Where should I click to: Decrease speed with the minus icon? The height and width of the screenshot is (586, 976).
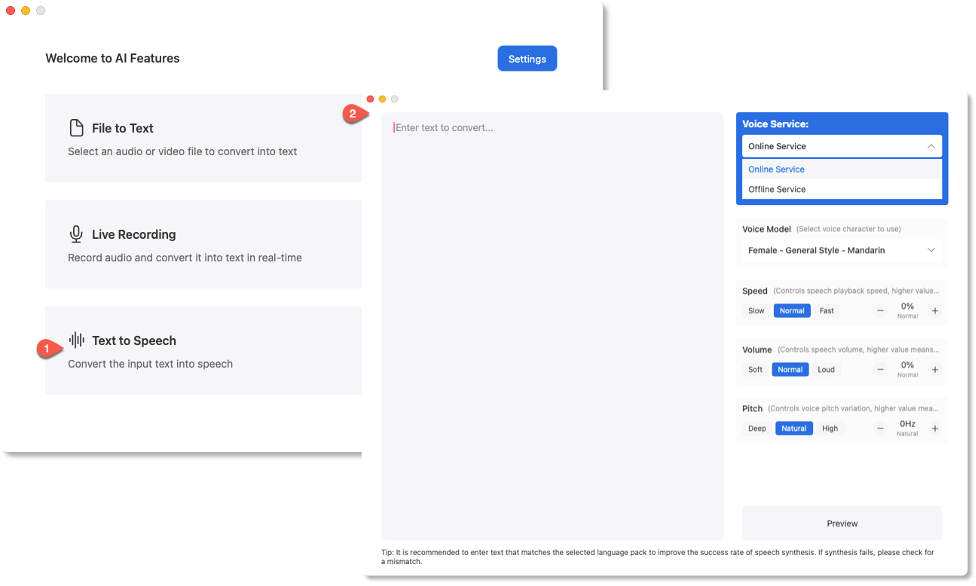[880, 311]
